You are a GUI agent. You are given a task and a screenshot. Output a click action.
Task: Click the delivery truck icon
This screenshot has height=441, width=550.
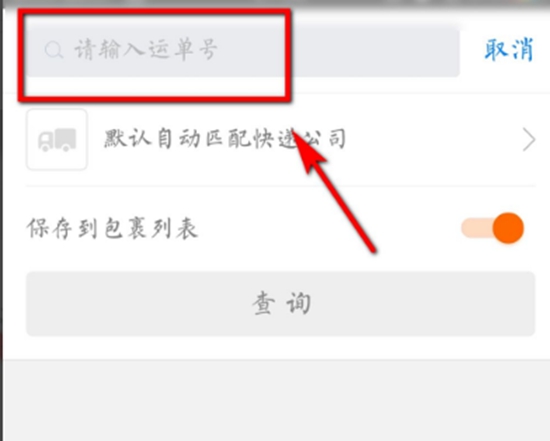click(57, 139)
